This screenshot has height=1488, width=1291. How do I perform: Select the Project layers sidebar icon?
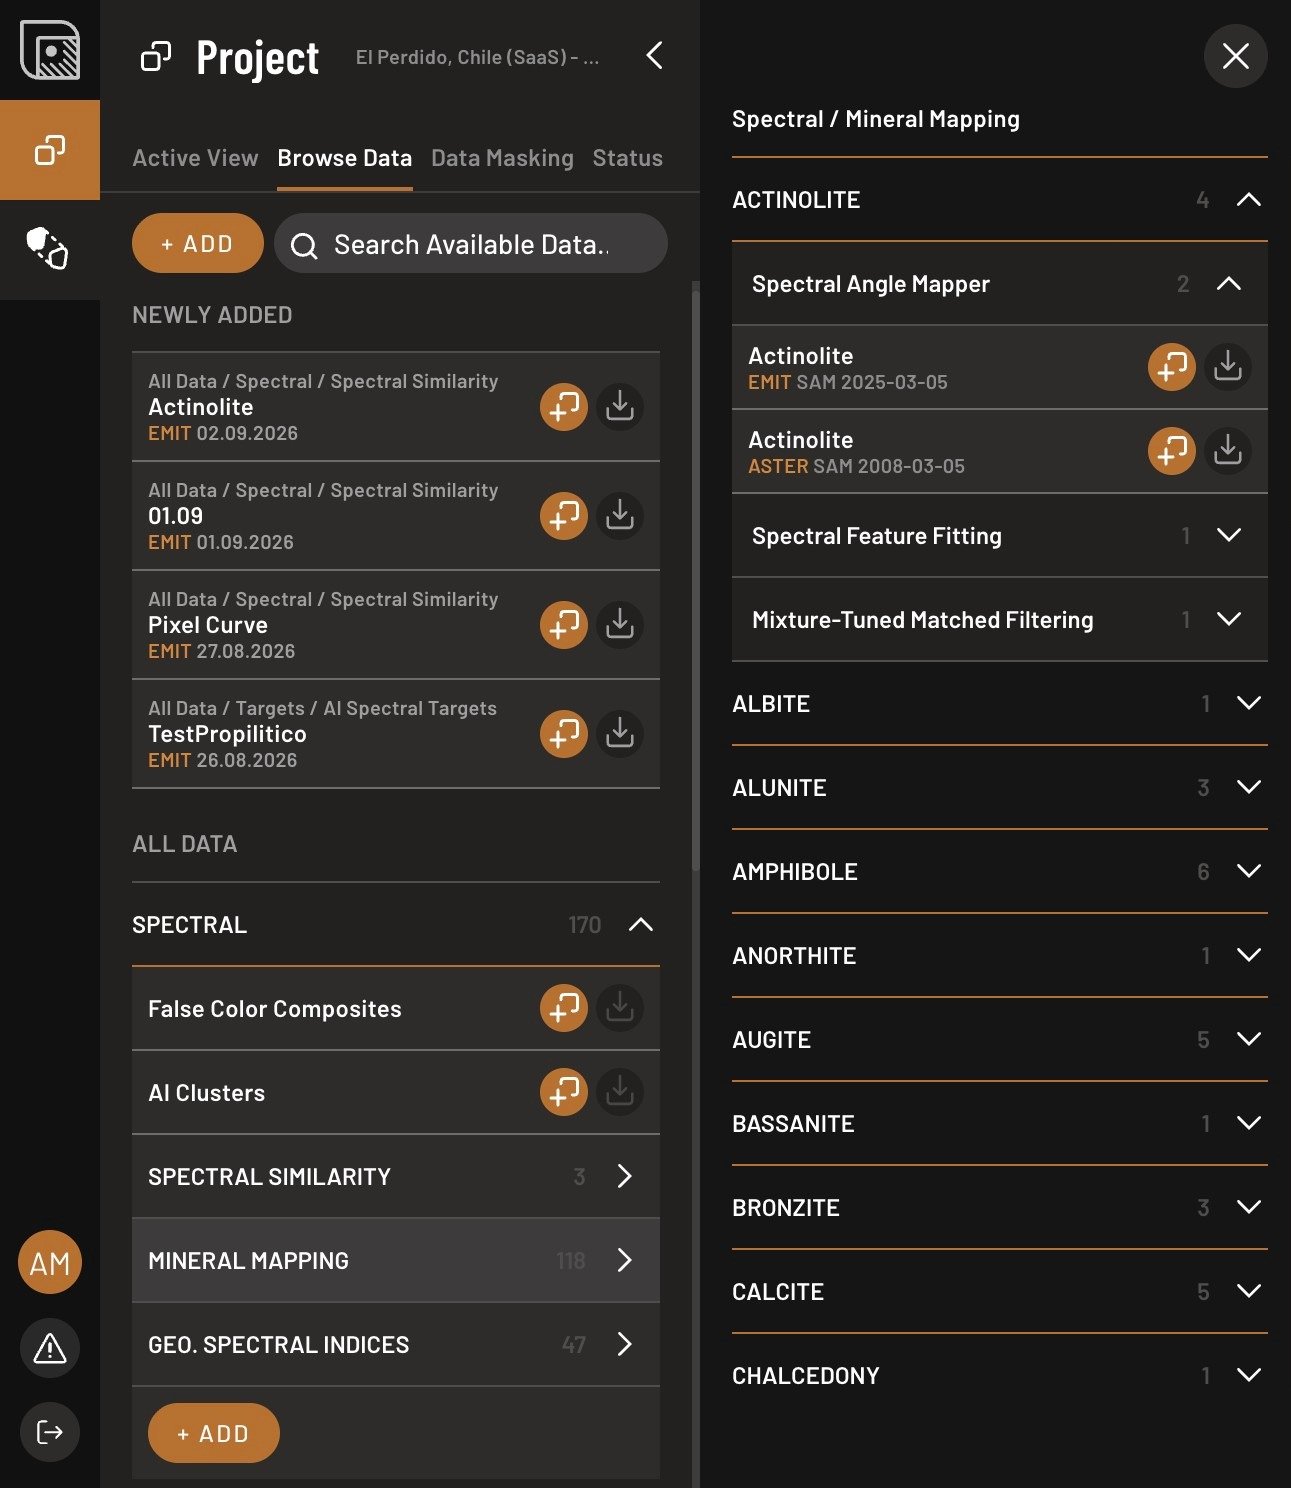(50, 150)
